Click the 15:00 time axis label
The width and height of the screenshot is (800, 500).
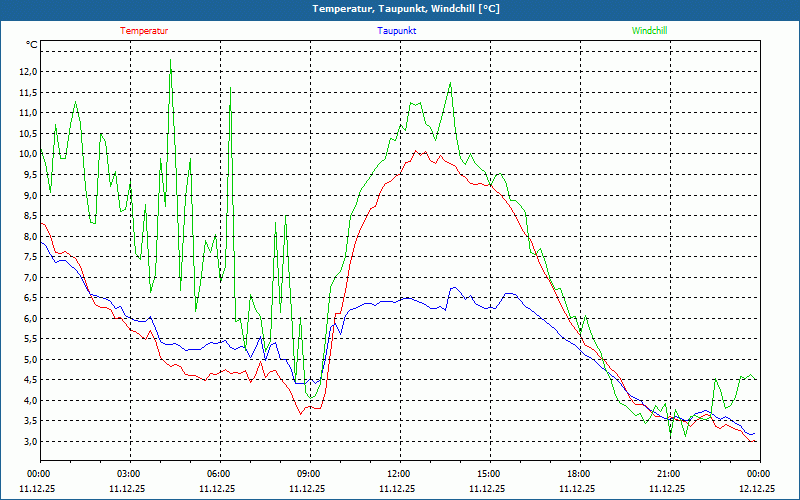coord(489,474)
